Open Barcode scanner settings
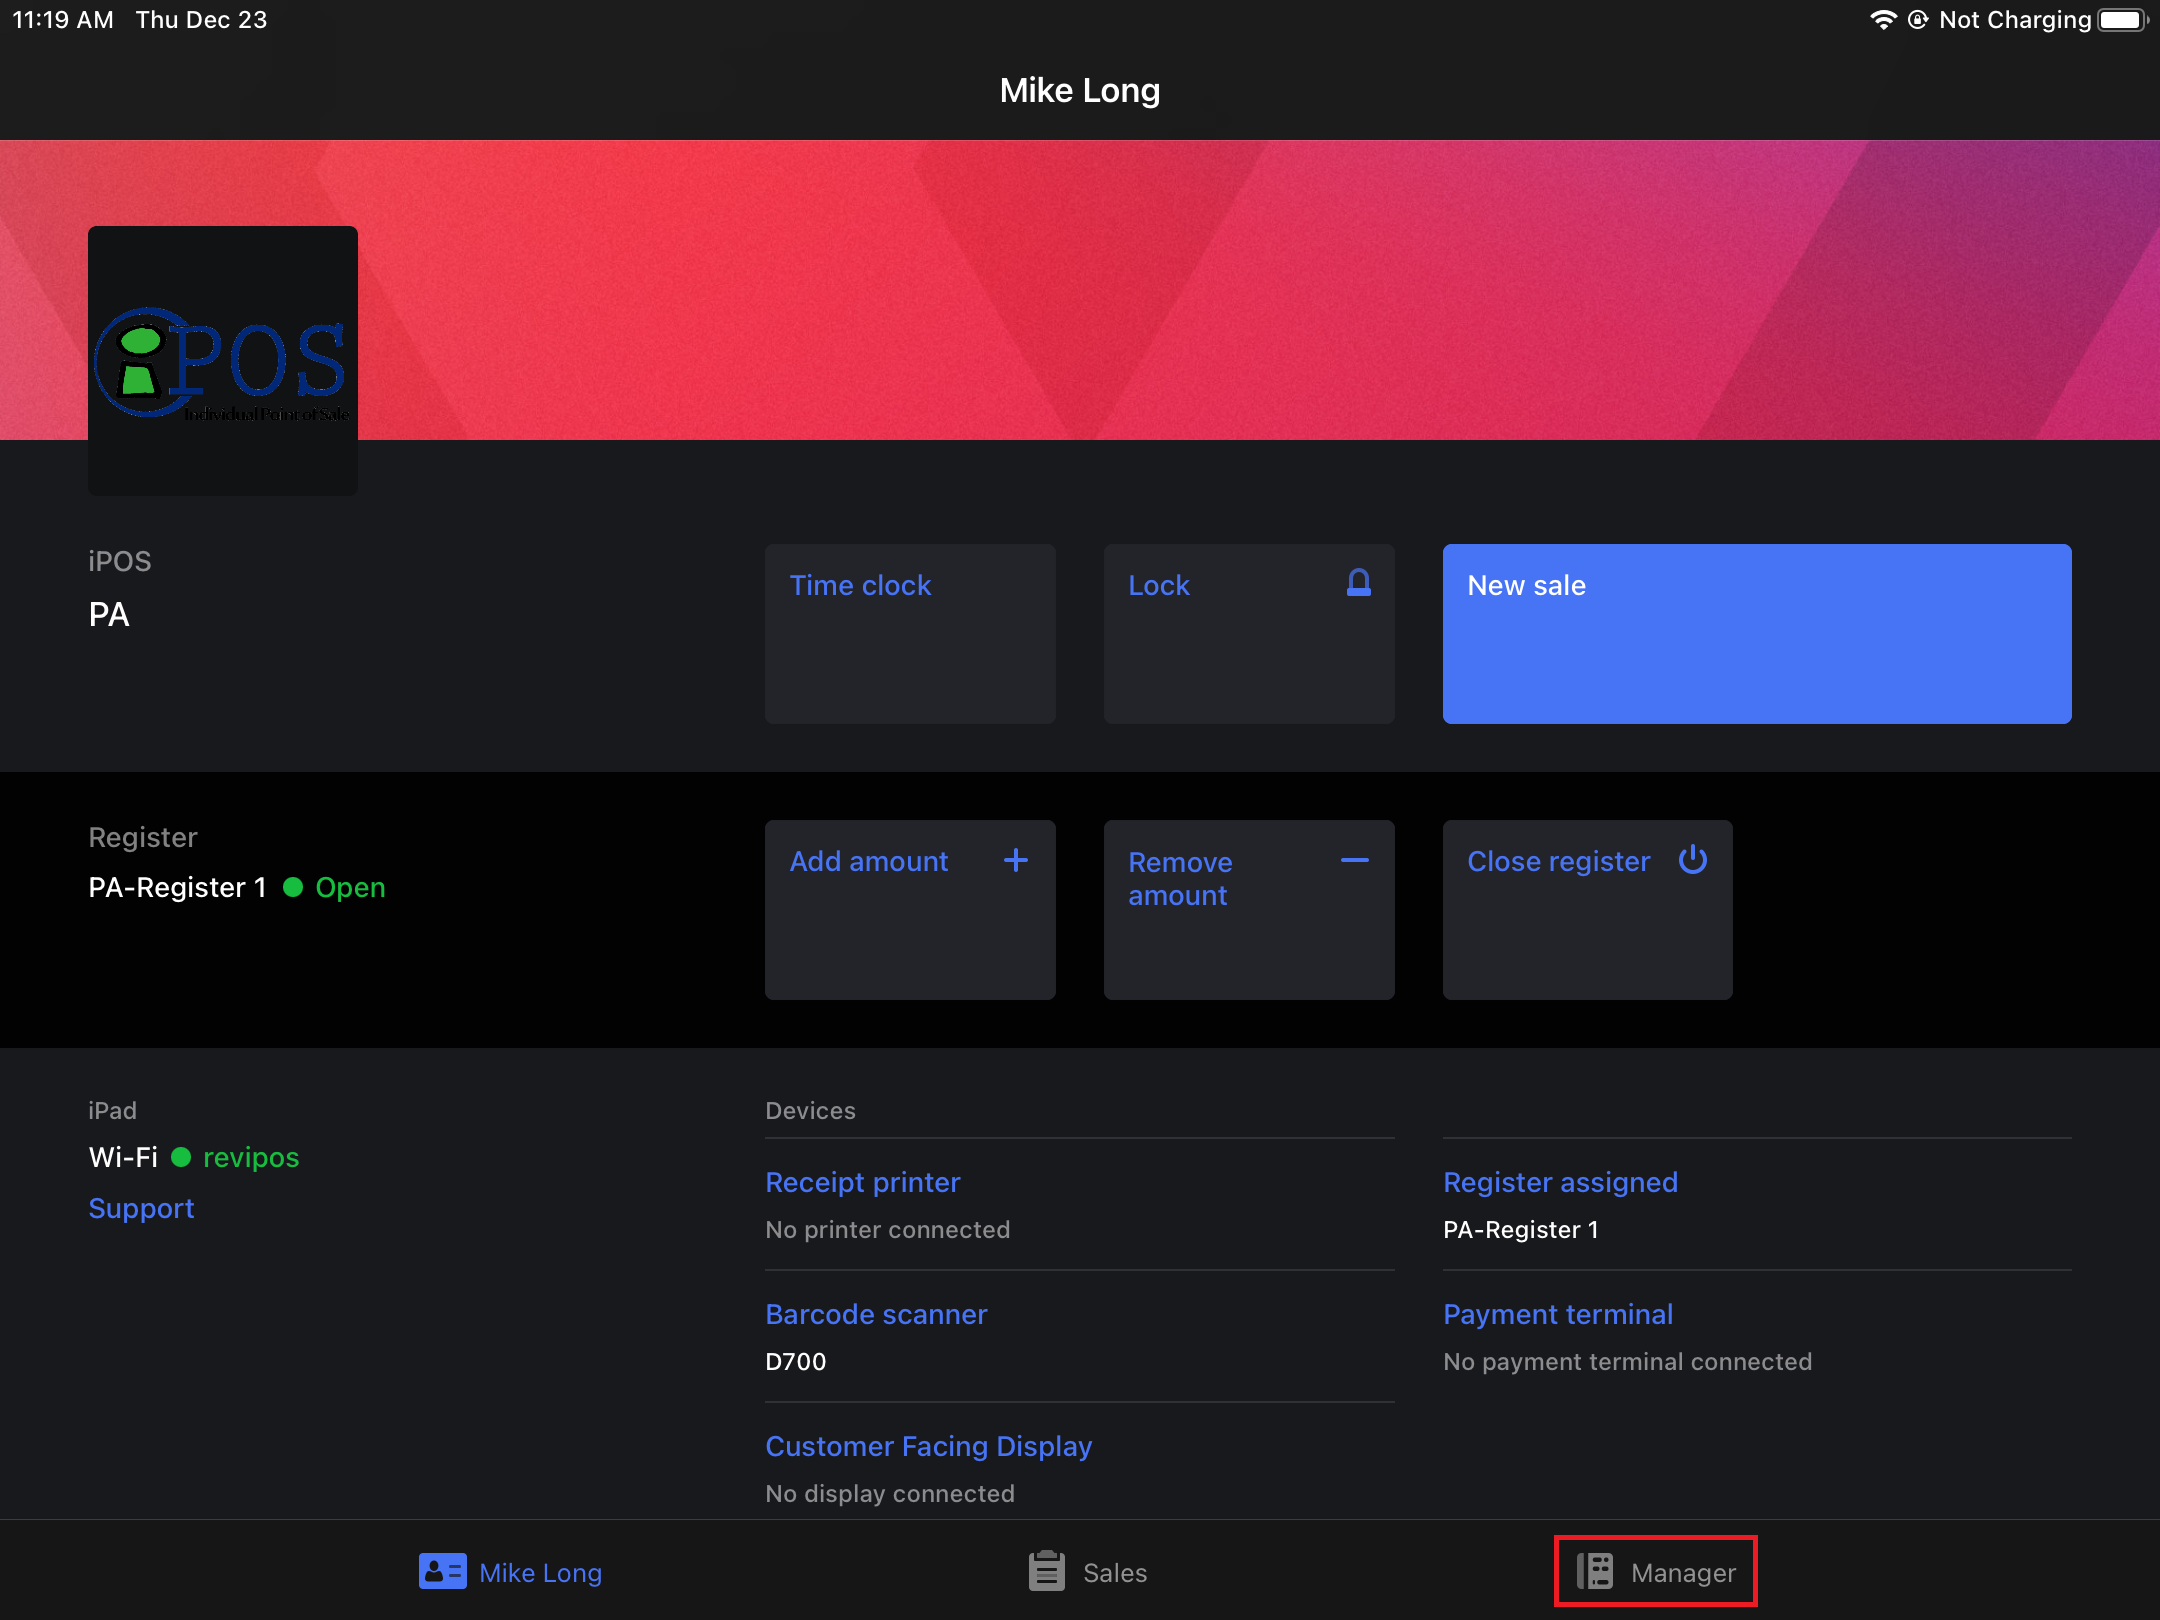 pyautogui.click(x=876, y=1314)
